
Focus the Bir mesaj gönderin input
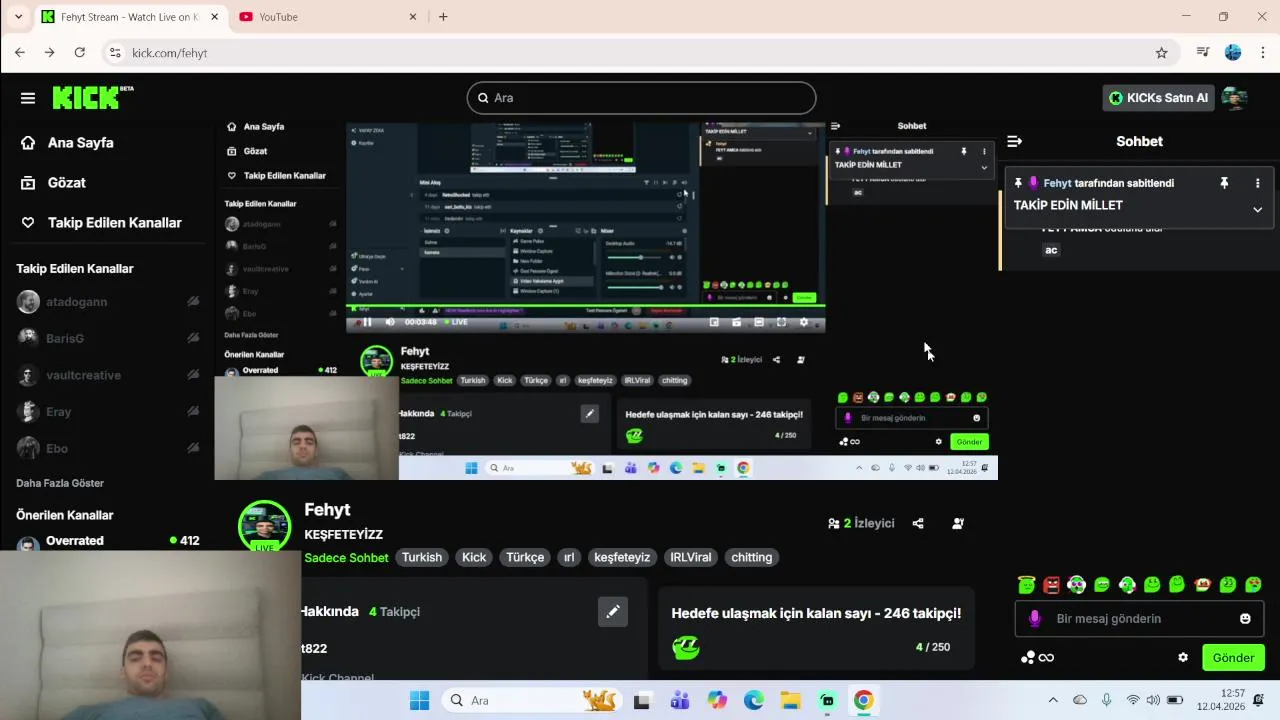point(1140,618)
